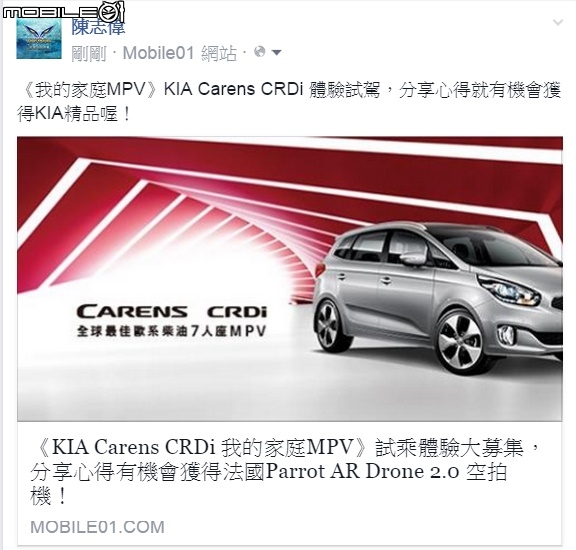576x550 pixels.
Task: Click the MOBILE01.COM domain label
Action: (x=97, y=527)
